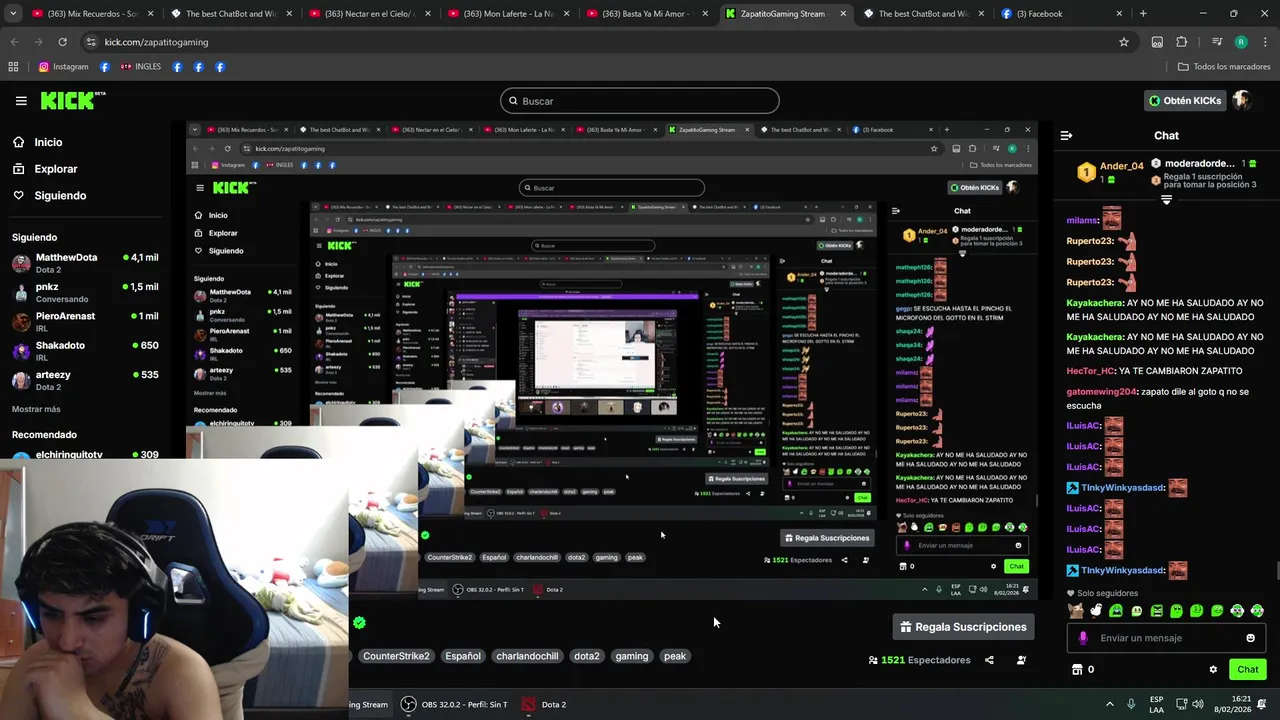The image size is (1280, 720).
Task: Bookmark this page with the star
Action: (x=1124, y=42)
